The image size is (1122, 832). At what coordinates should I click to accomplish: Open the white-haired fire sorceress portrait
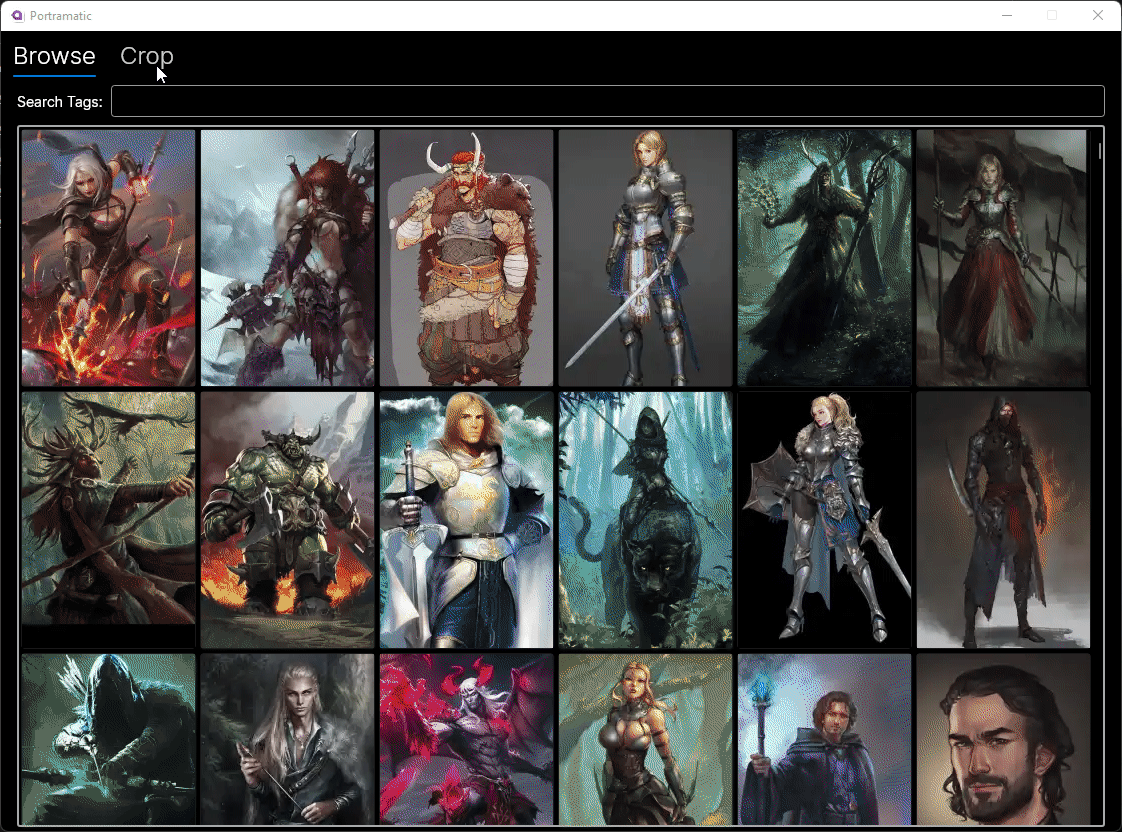107,256
